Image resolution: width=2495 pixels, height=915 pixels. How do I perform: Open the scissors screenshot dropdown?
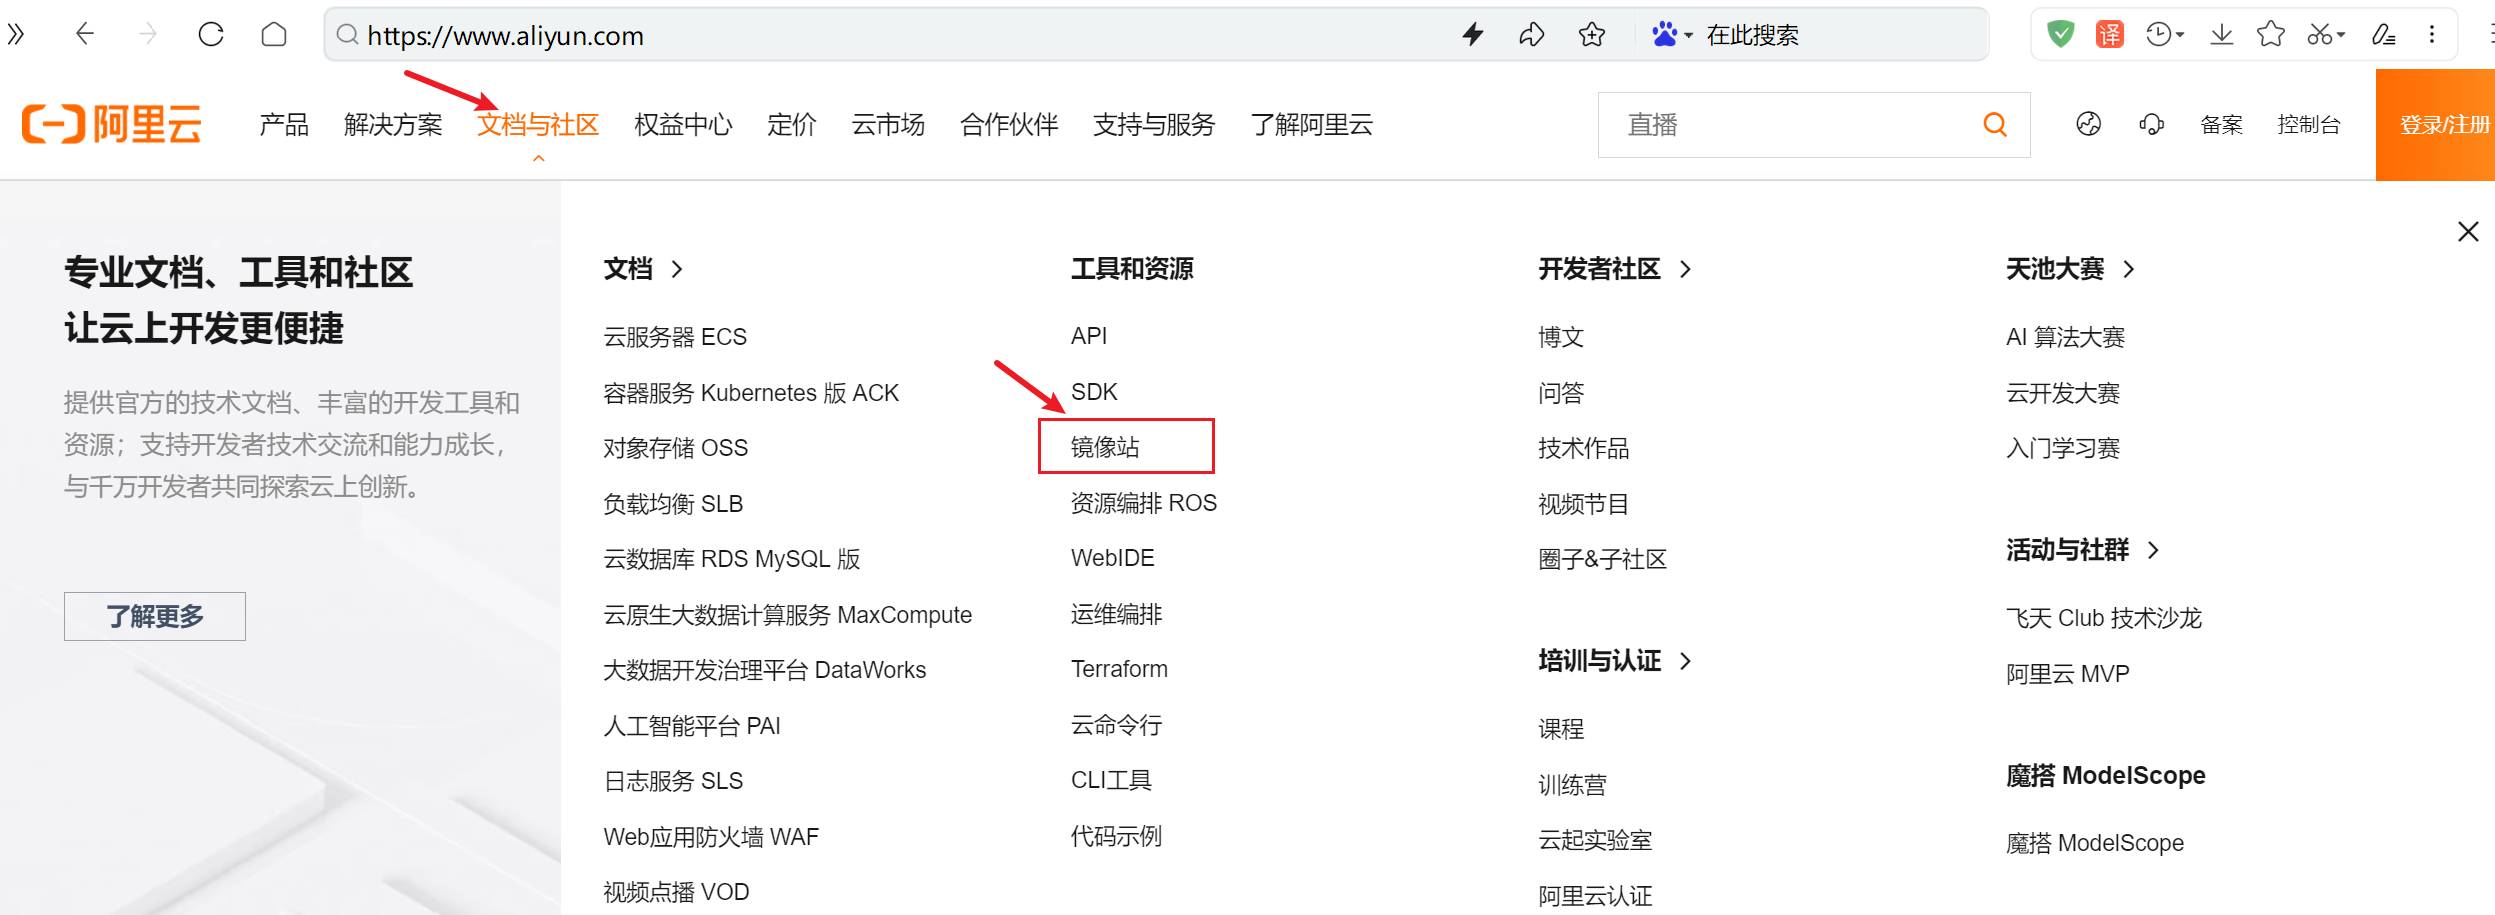(x=2326, y=35)
